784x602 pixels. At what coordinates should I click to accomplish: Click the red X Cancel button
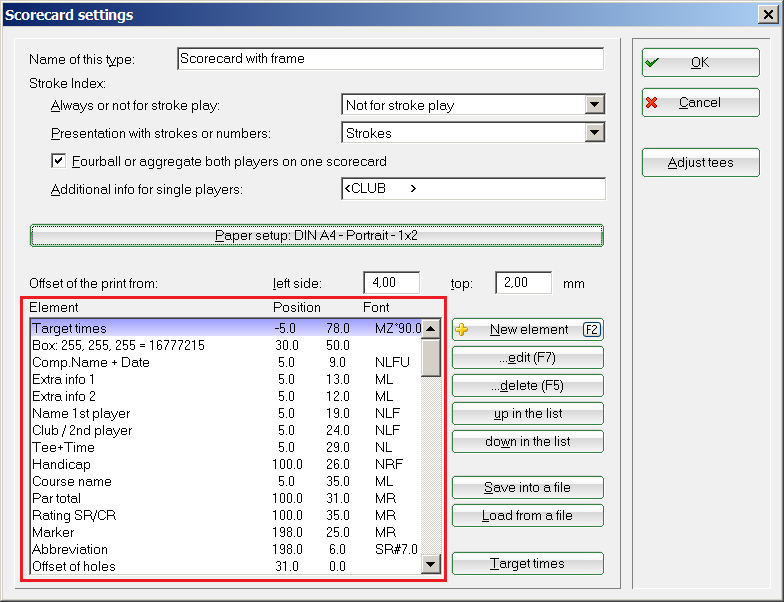[x=700, y=103]
